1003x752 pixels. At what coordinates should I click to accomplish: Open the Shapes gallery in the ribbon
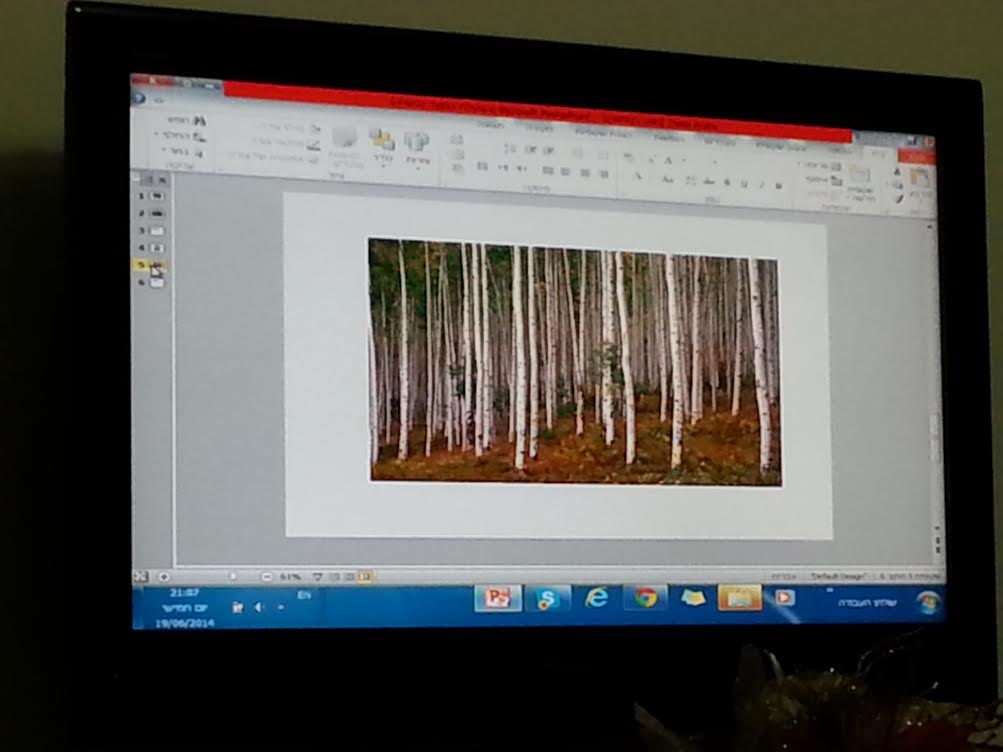415,143
